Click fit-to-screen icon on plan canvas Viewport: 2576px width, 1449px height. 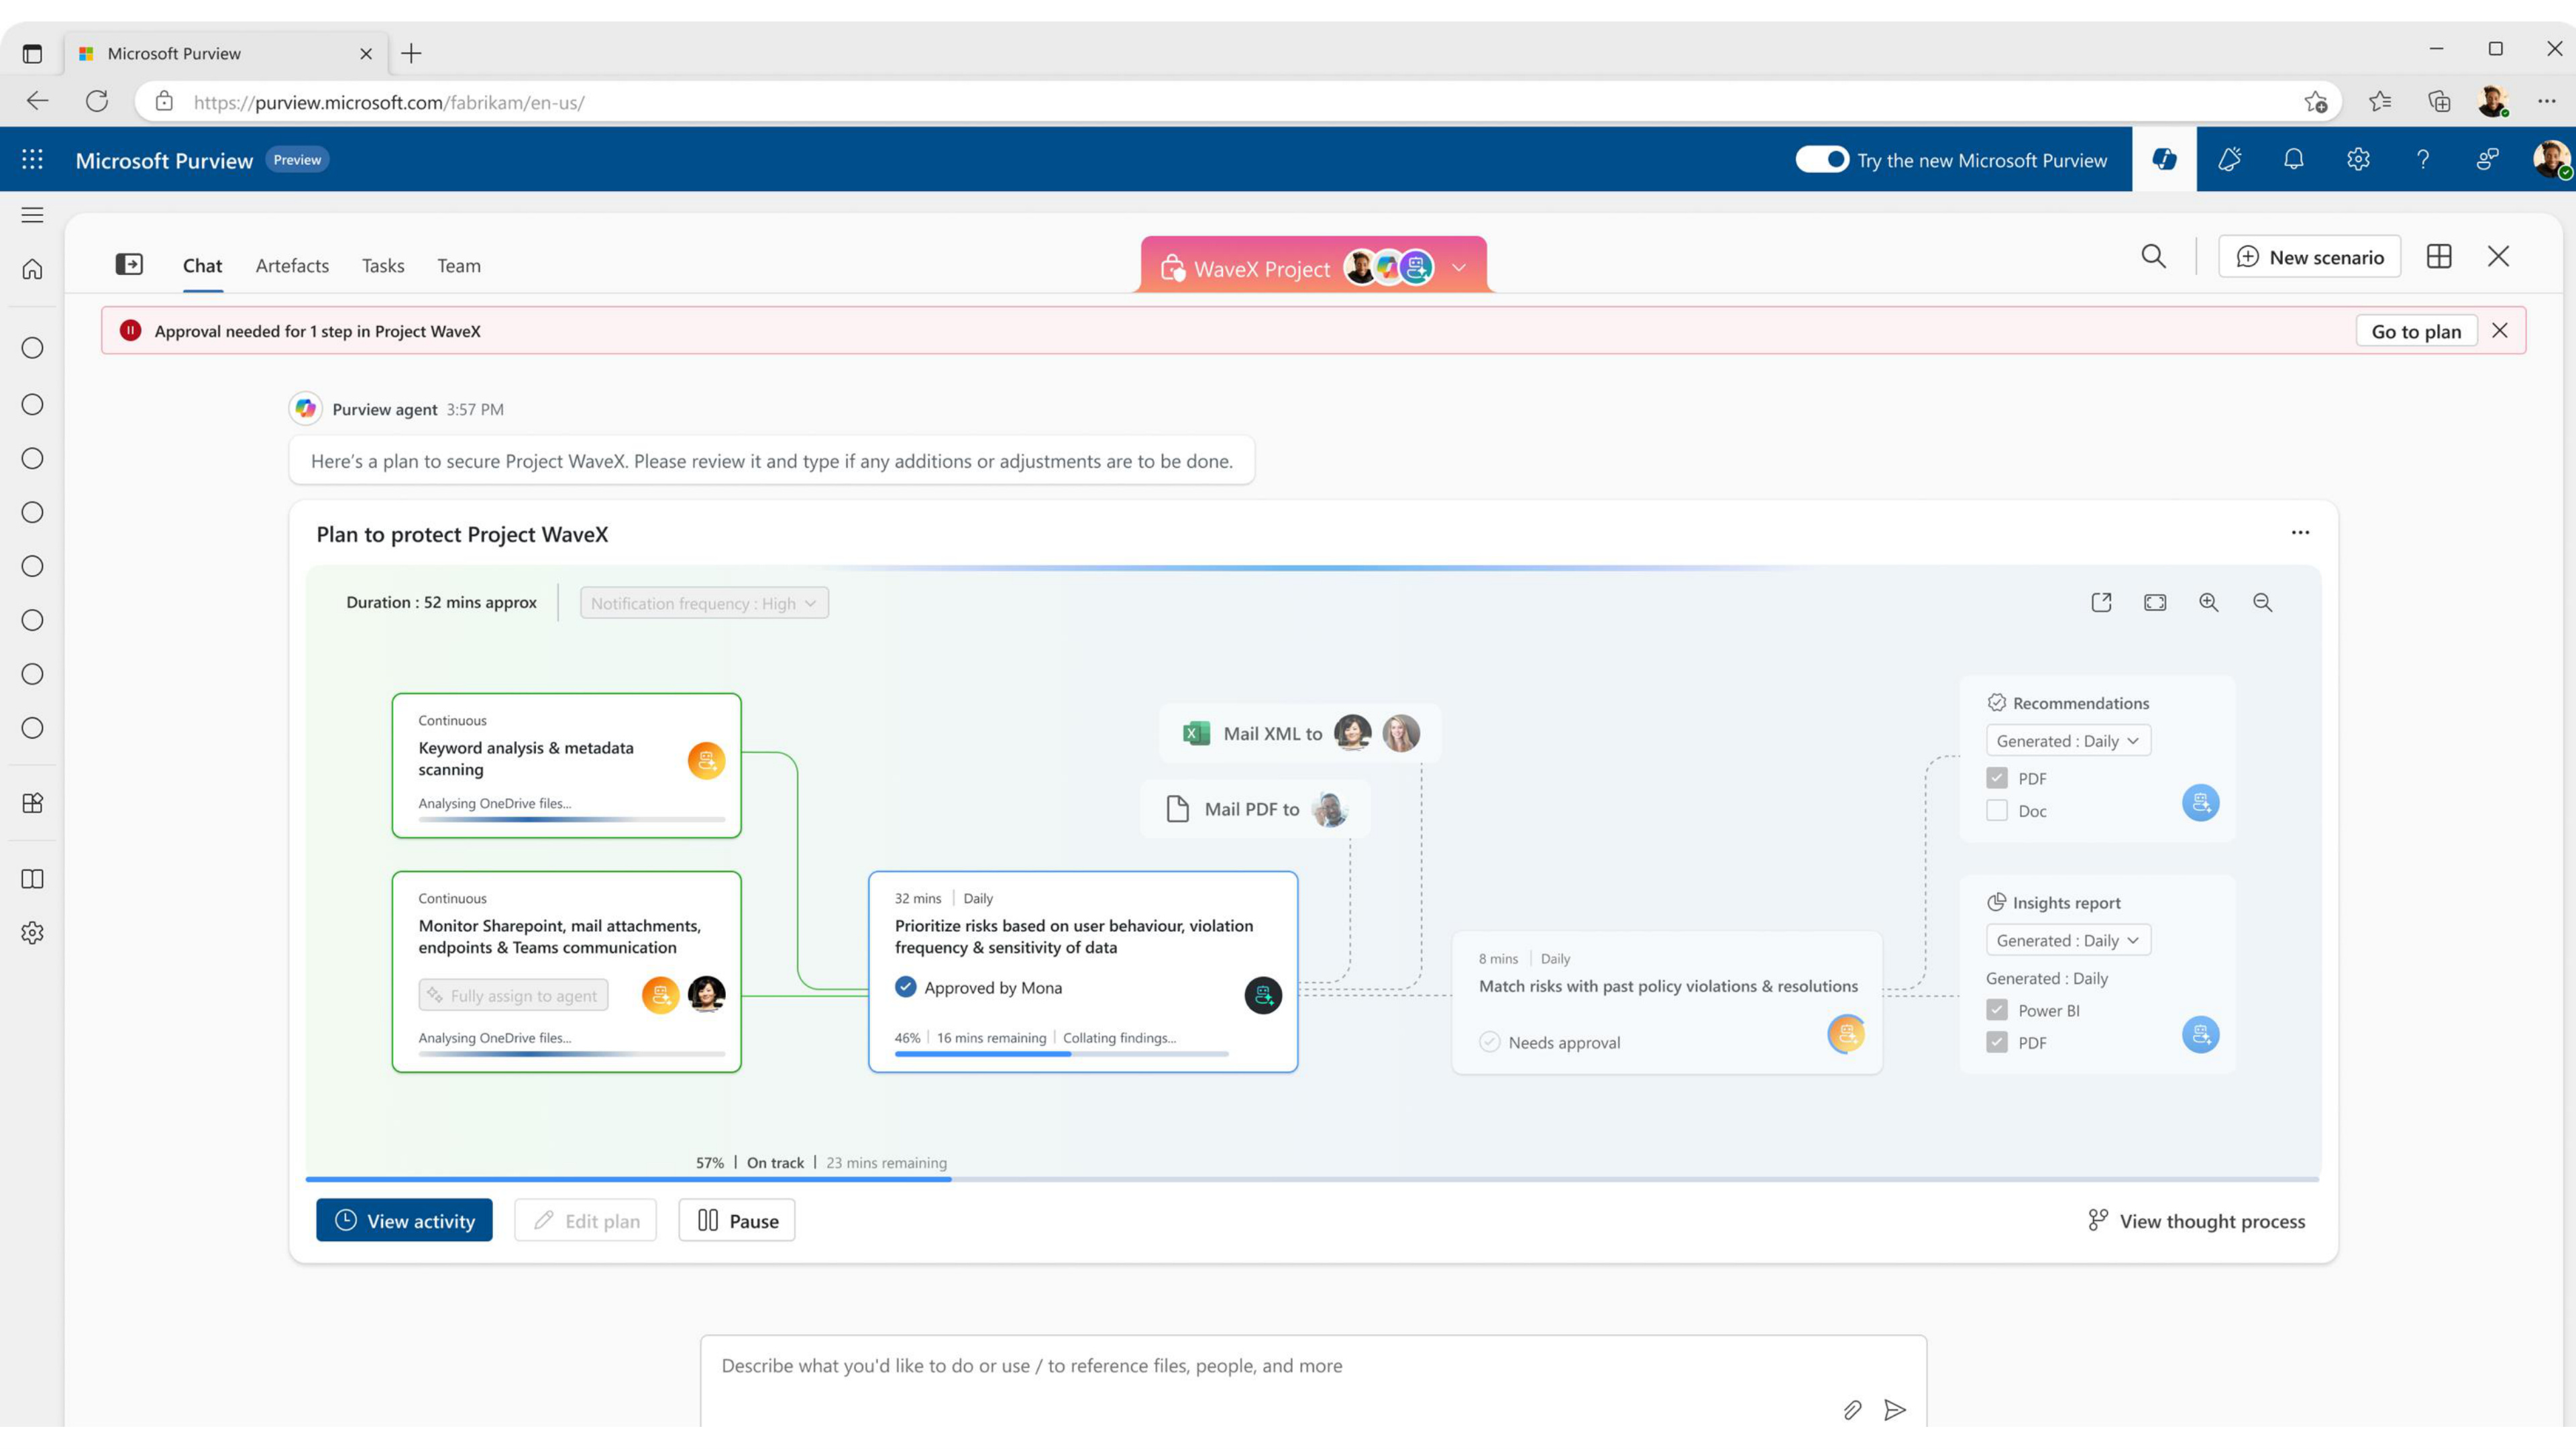point(2155,603)
